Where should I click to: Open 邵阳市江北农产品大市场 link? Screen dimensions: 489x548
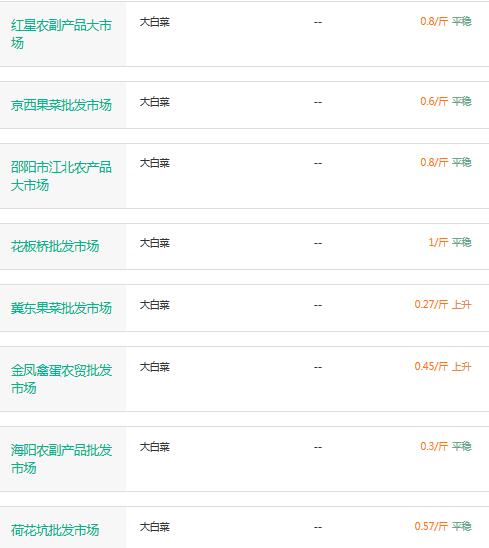point(61,176)
